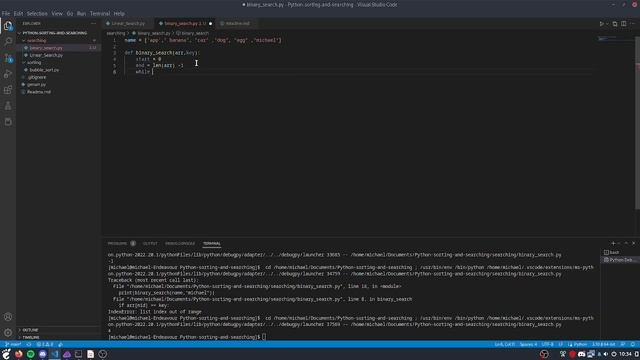Viewport: 640px width, 360px height.
Task: Open errors and warnings count in status bar
Action: (x=45, y=344)
